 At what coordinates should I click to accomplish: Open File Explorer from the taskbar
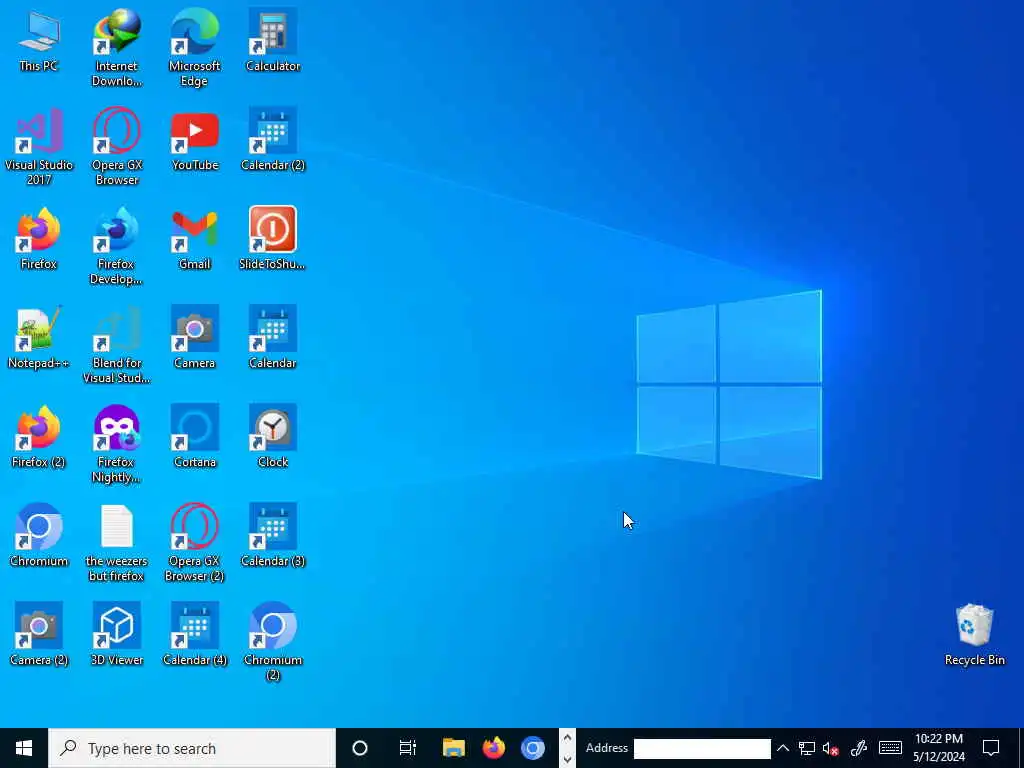(x=453, y=748)
